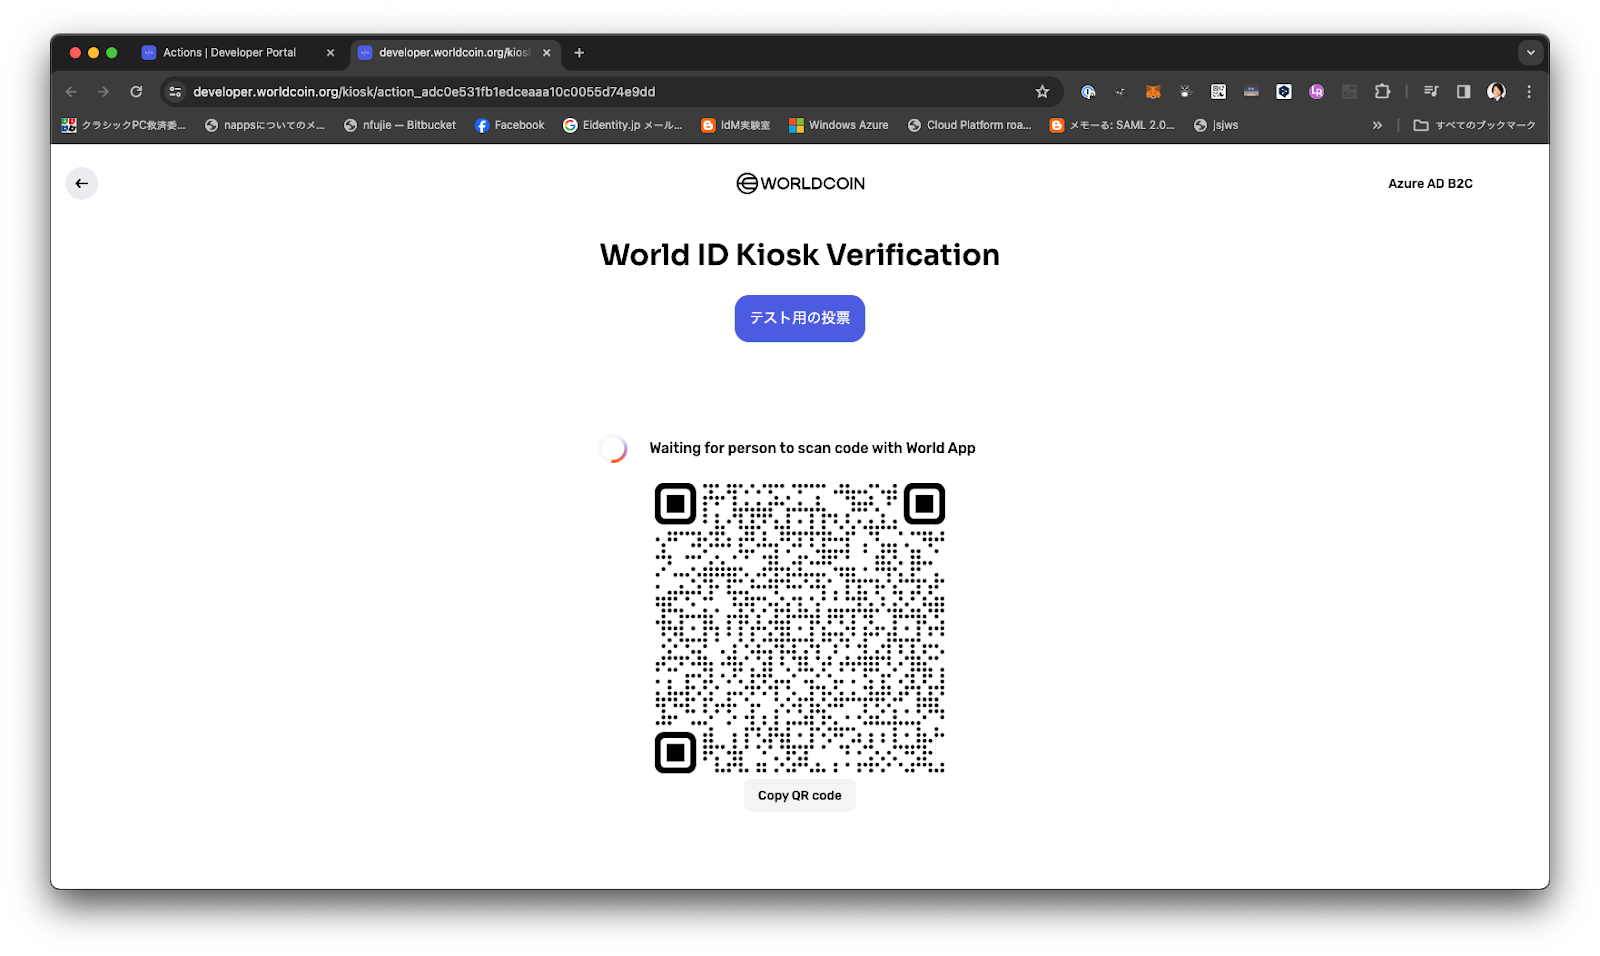
Task: Open the すべてのブックマーク folder
Action: point(1474,126)
